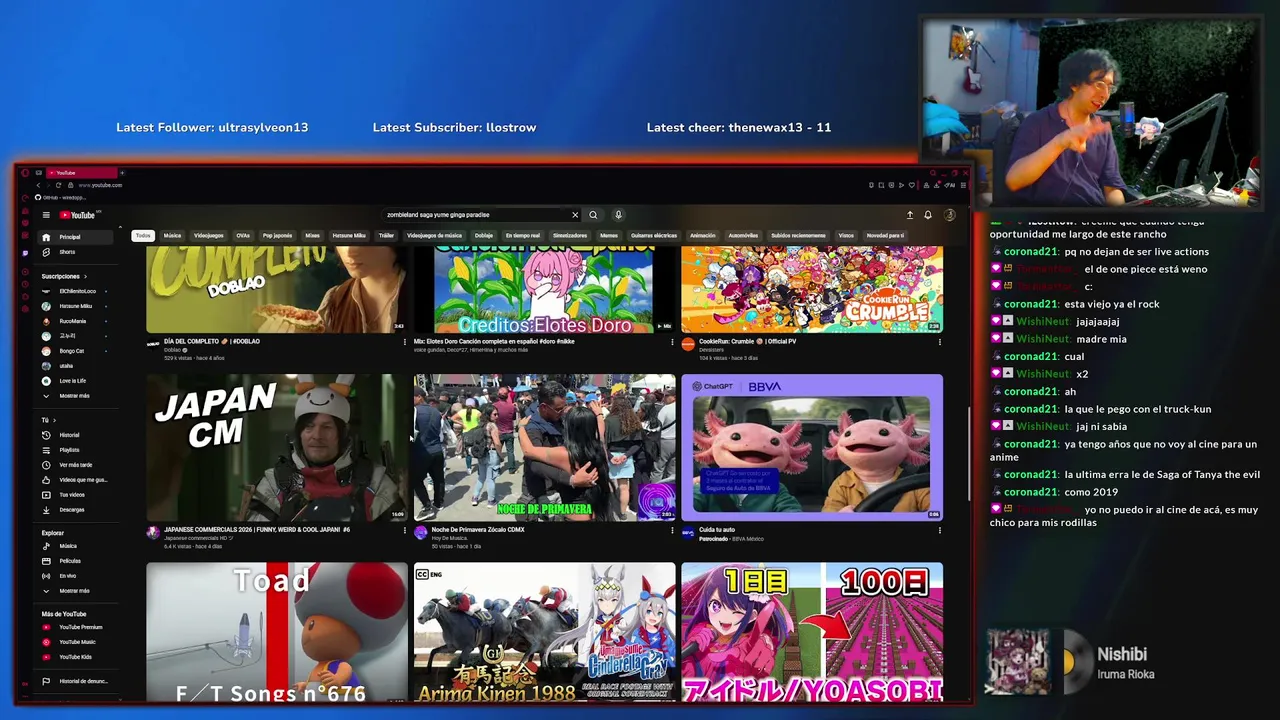Play the Noche De Primavera thumbnail
1280x720 pixels.
pyautogui.click(x=545, y=448)
